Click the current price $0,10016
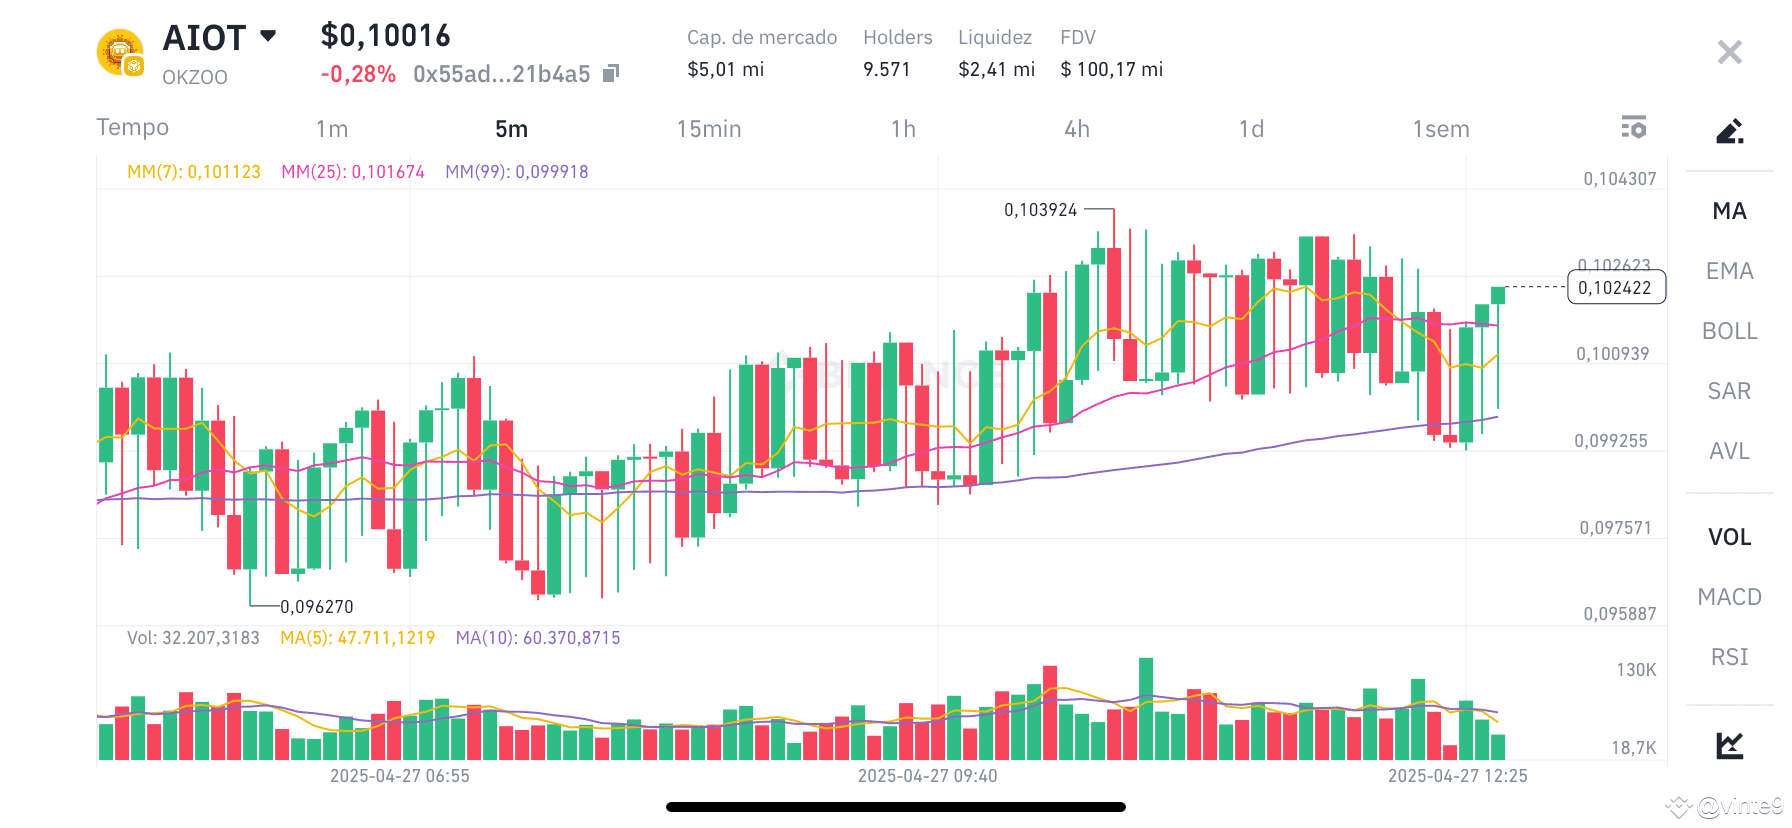Screen dimensions: 1792x828 point(385,36)
